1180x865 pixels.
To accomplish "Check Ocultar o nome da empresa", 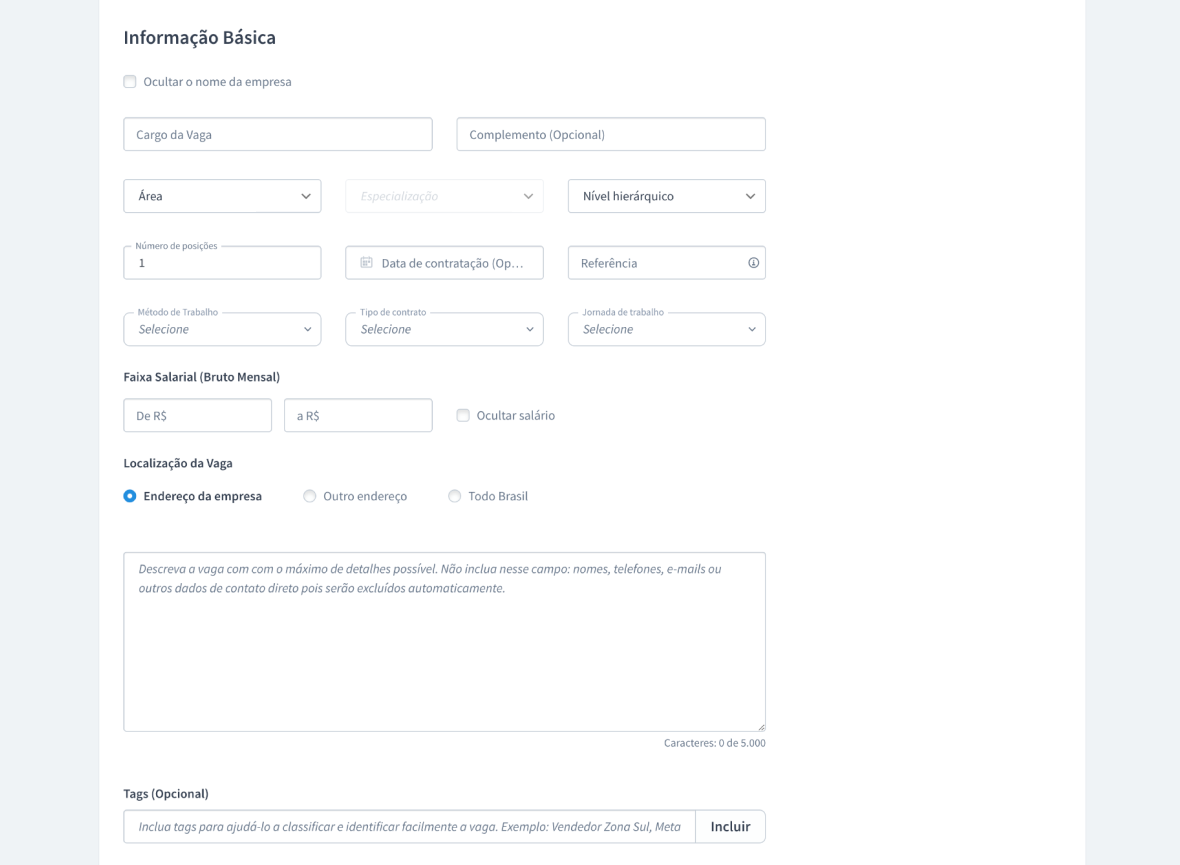I will click(x=130, y=82).
